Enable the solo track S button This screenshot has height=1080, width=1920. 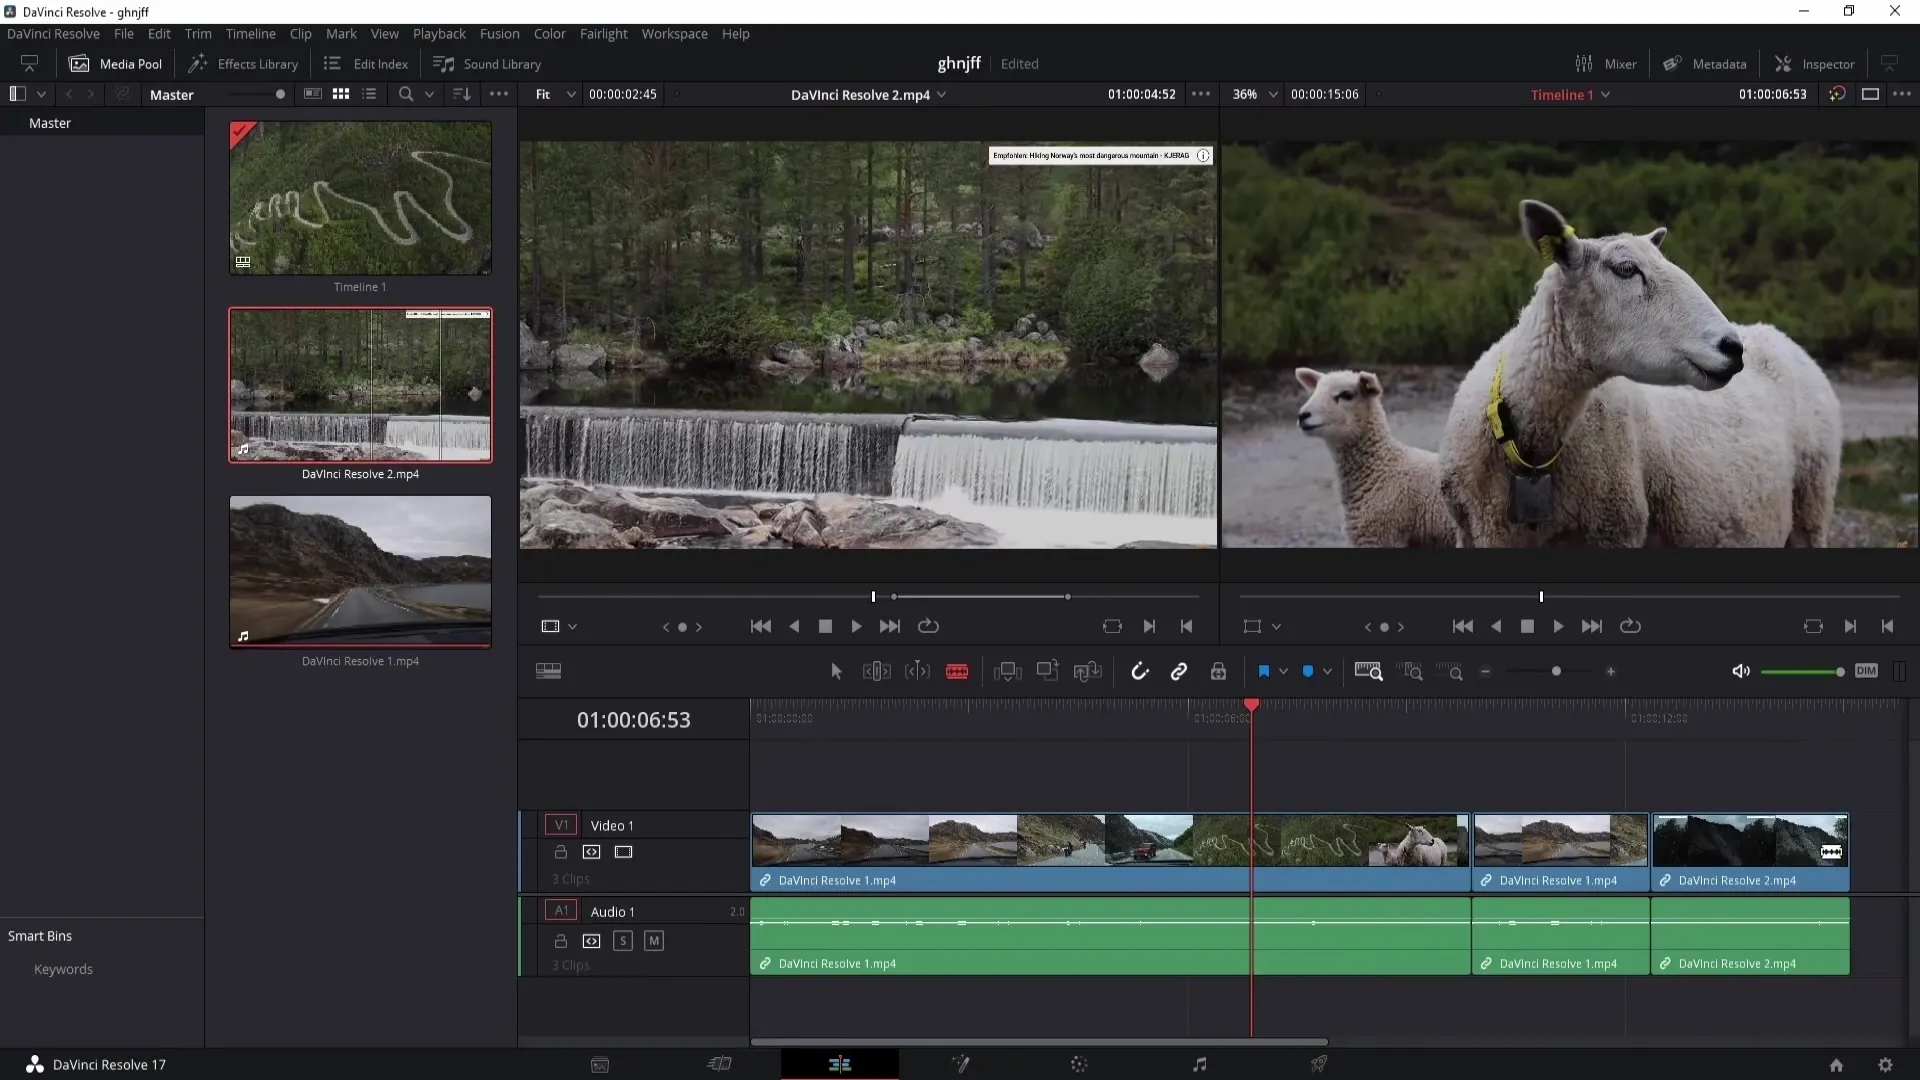point(622,940)
